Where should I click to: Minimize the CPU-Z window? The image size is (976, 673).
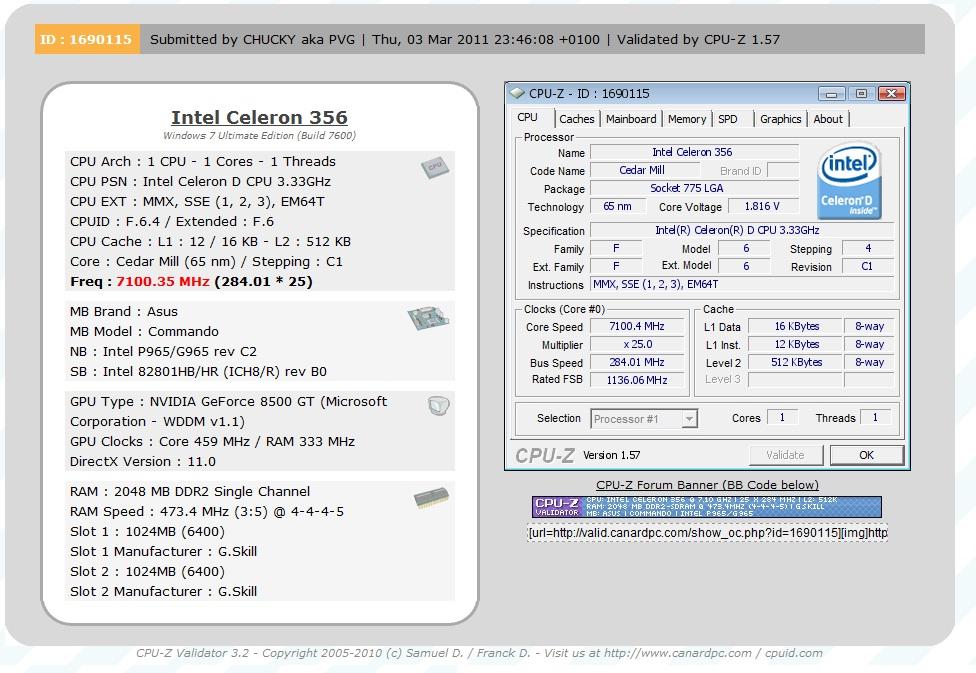[831, 94]
